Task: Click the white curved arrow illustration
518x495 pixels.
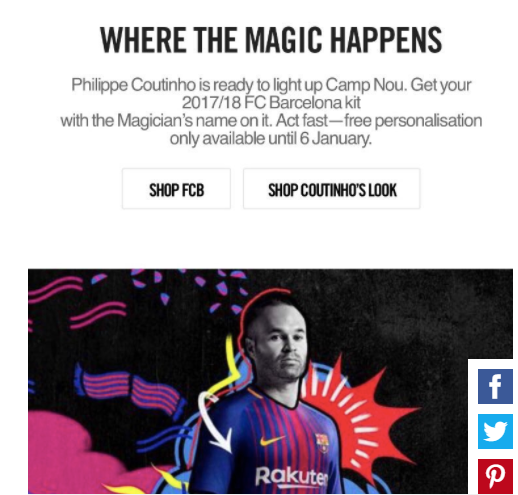Action: tap(213, 423)
